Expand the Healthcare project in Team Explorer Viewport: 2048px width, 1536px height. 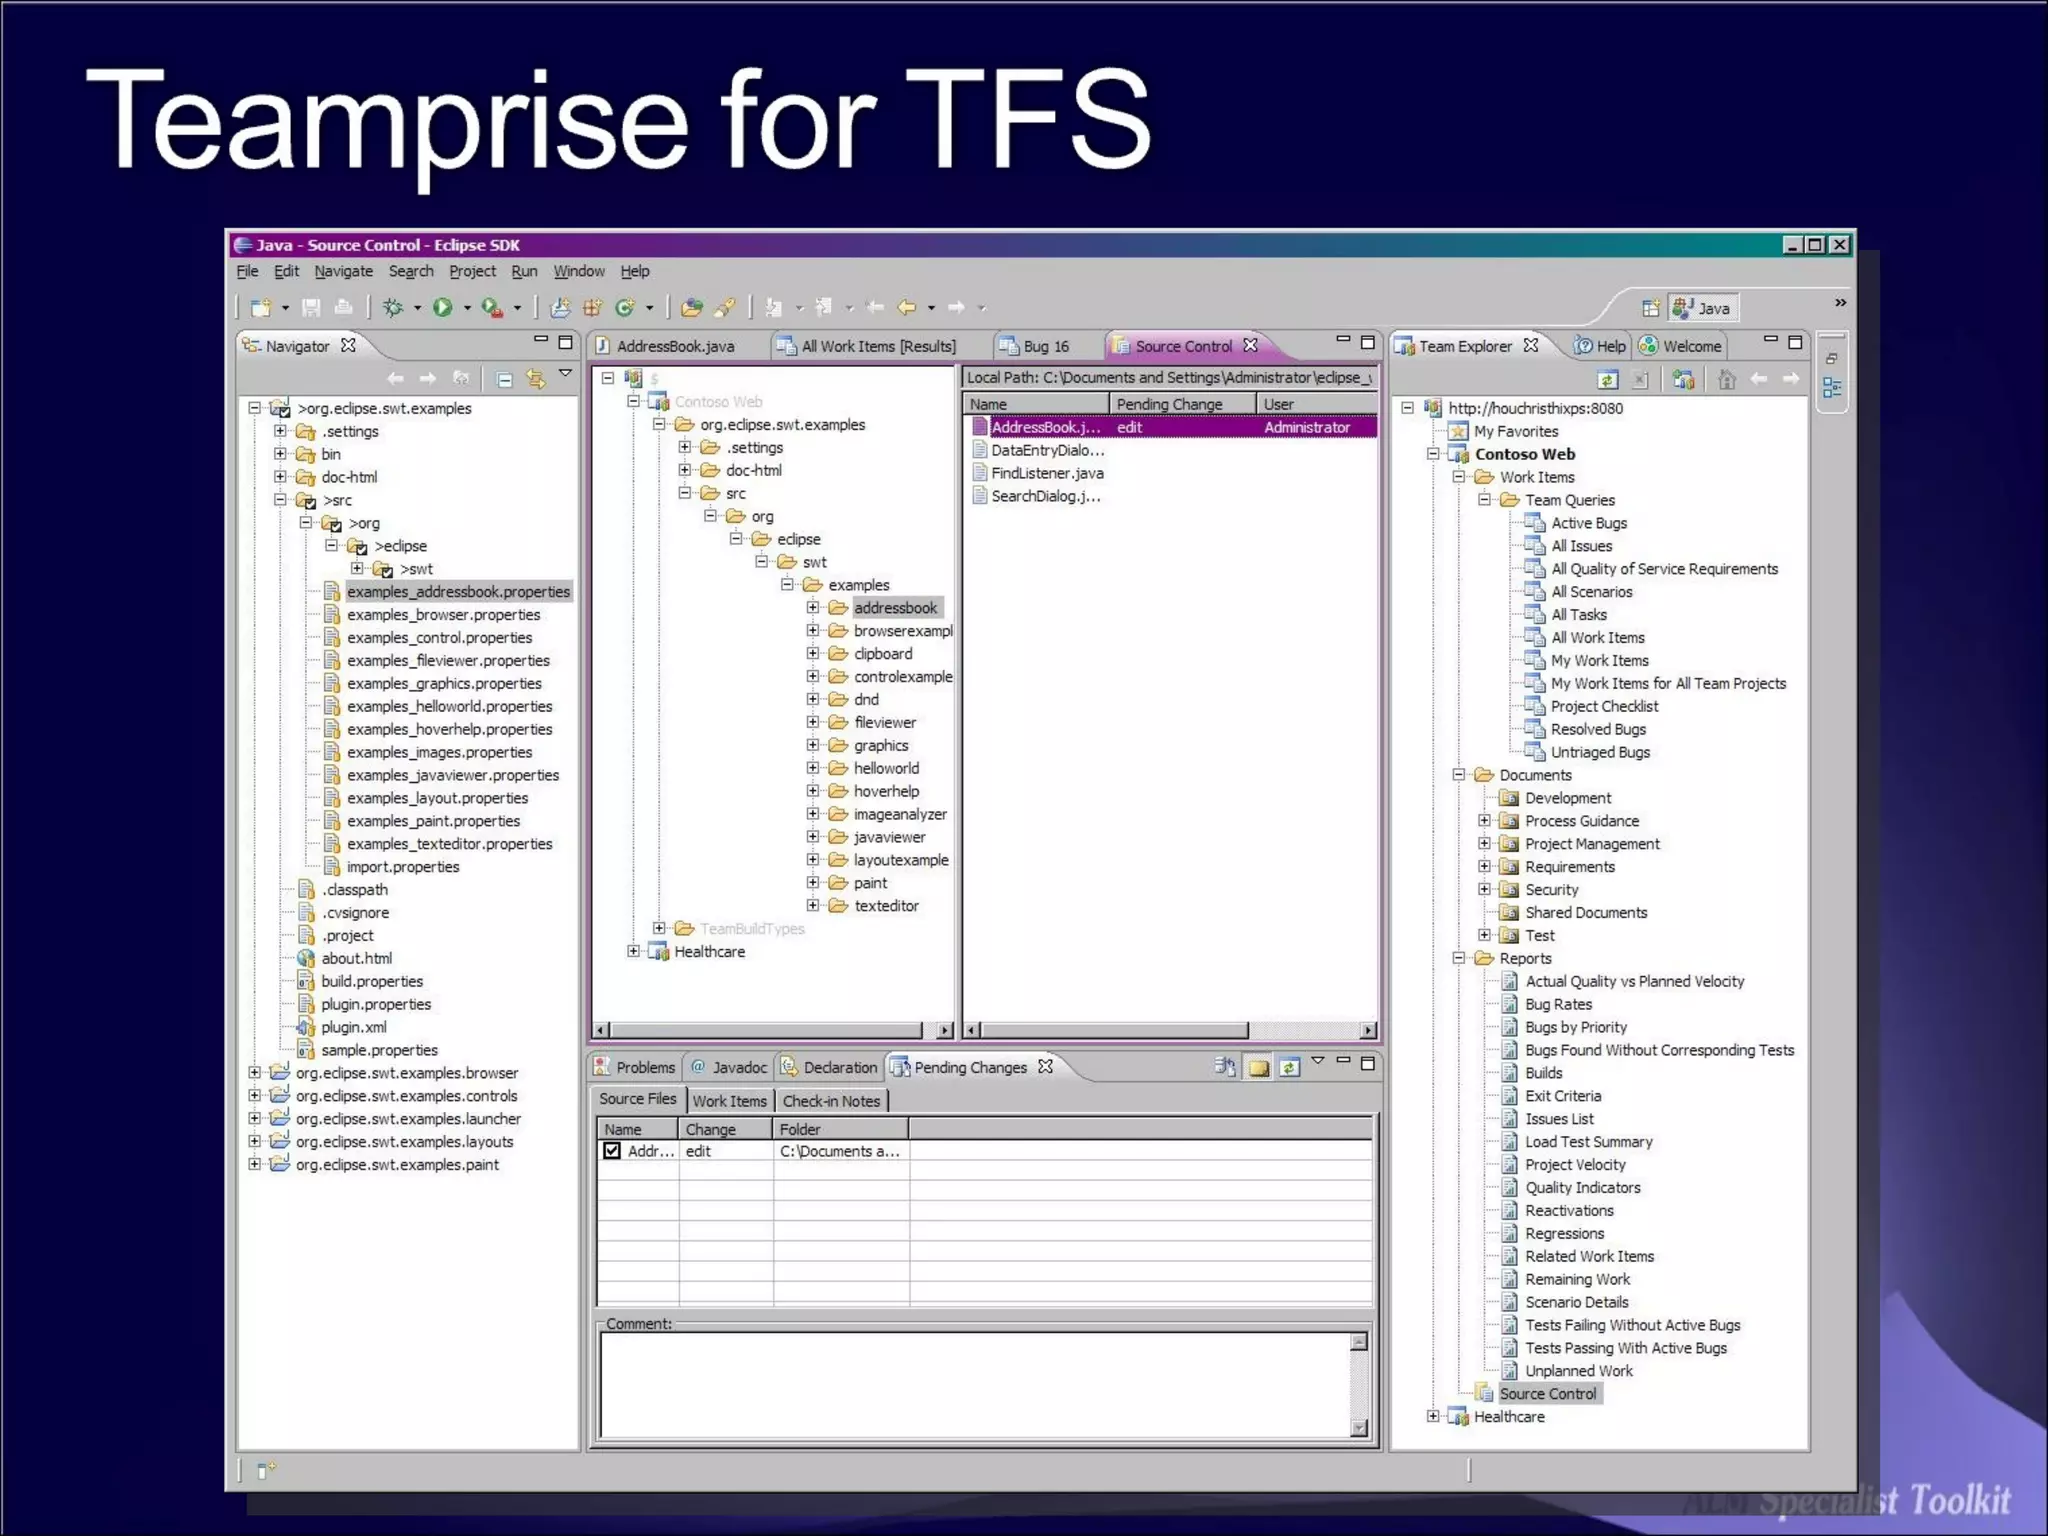(1433, 1416)
